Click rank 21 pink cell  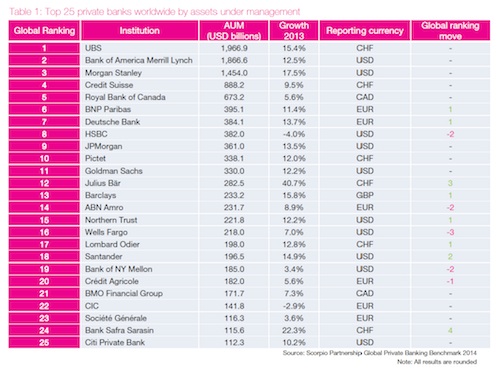tap(44, 294)
